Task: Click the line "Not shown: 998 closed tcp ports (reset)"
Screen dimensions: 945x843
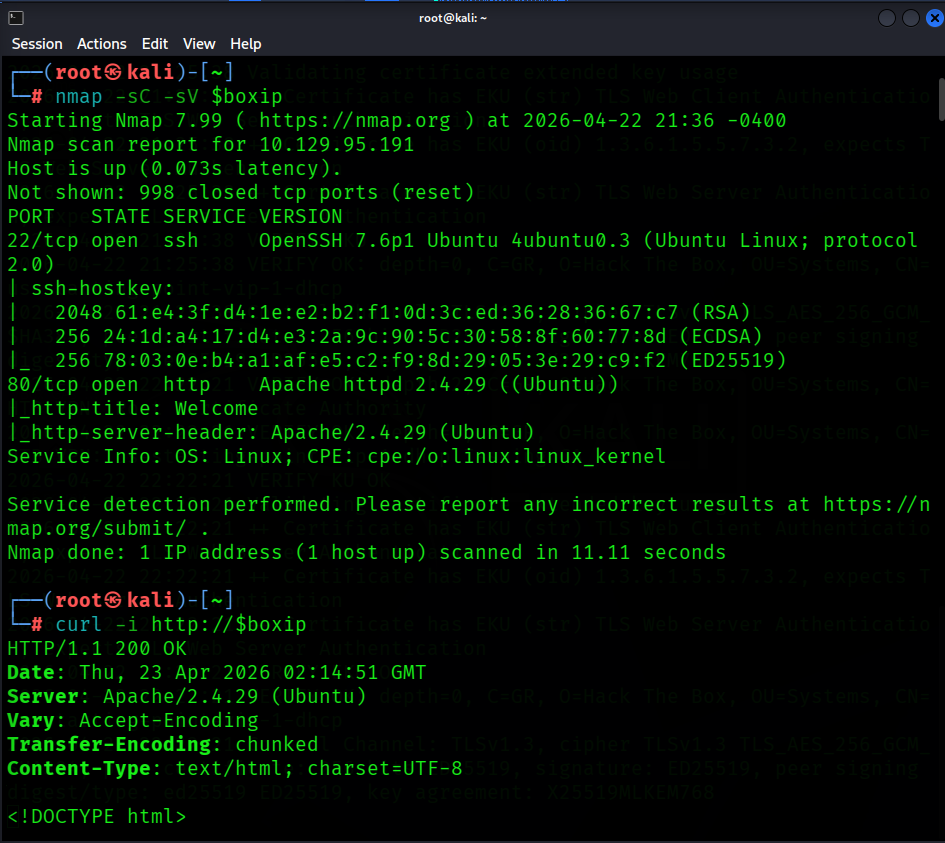Action: coord(240,193)
